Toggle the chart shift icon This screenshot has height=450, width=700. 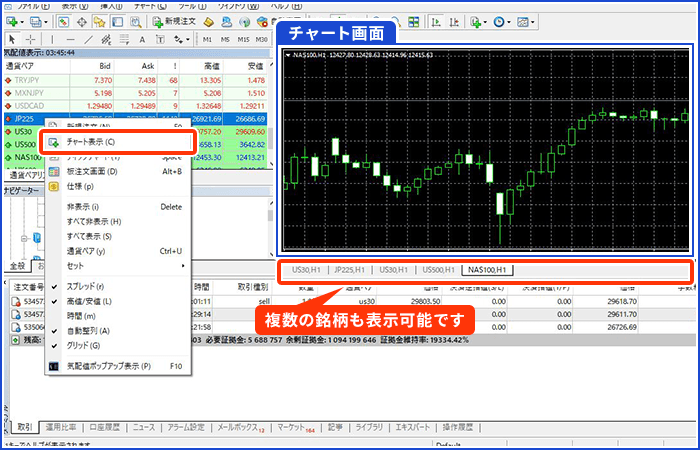454,21
